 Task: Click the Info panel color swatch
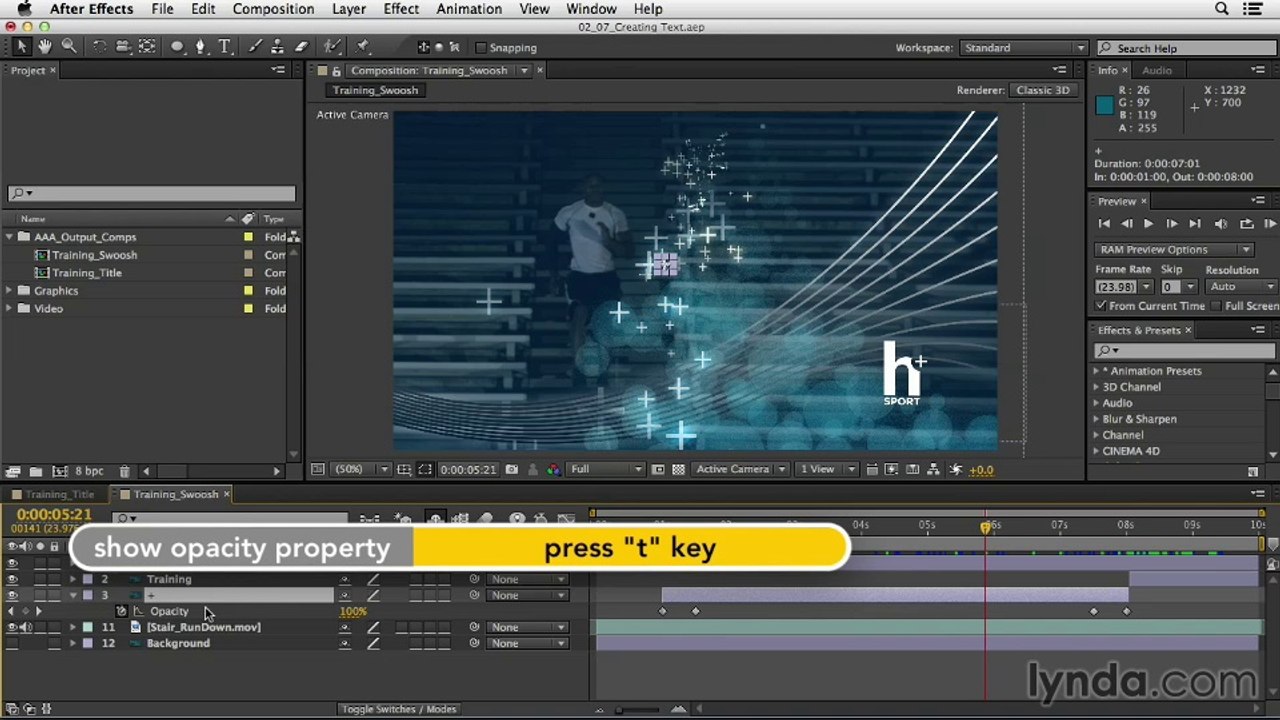1105,105
